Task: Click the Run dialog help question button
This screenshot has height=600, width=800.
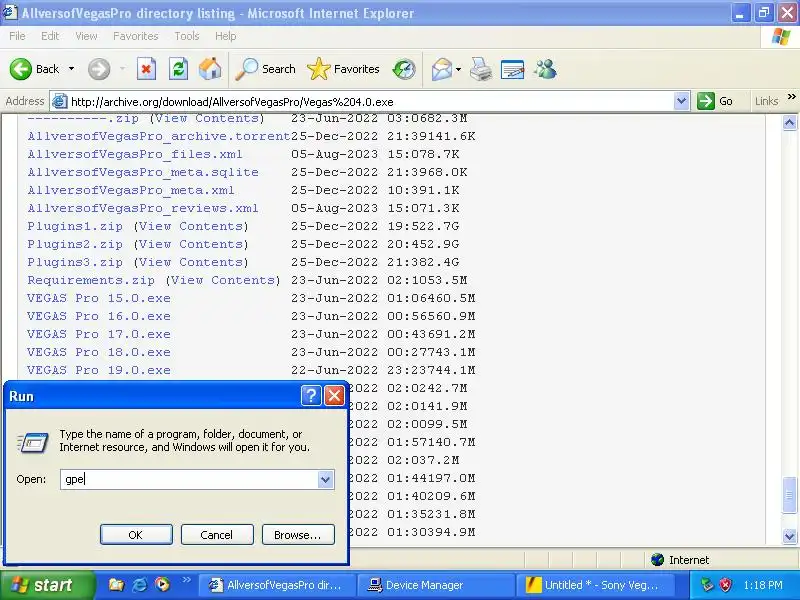Action: click(311, 395)
